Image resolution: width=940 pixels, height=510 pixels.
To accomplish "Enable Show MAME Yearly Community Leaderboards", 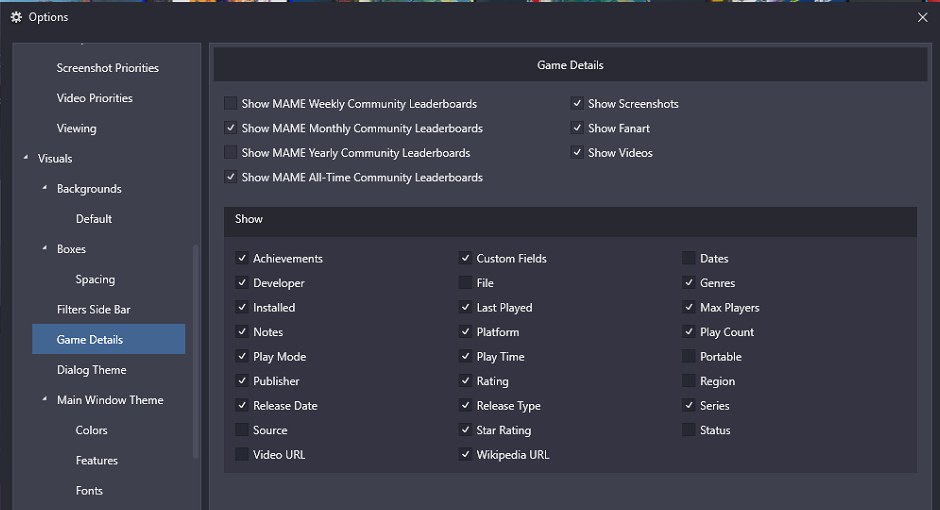I will click(230, 152).
